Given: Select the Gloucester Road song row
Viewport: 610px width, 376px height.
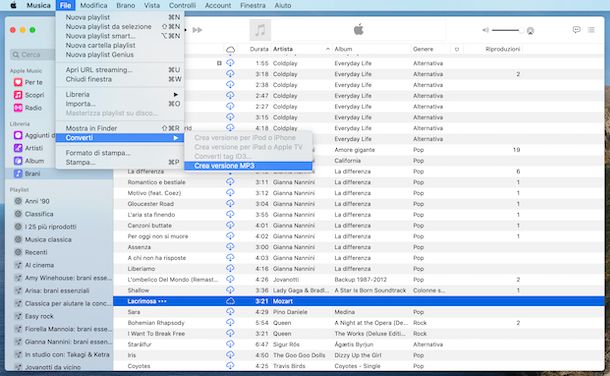Looking at the screenshot, I should 359,204.
